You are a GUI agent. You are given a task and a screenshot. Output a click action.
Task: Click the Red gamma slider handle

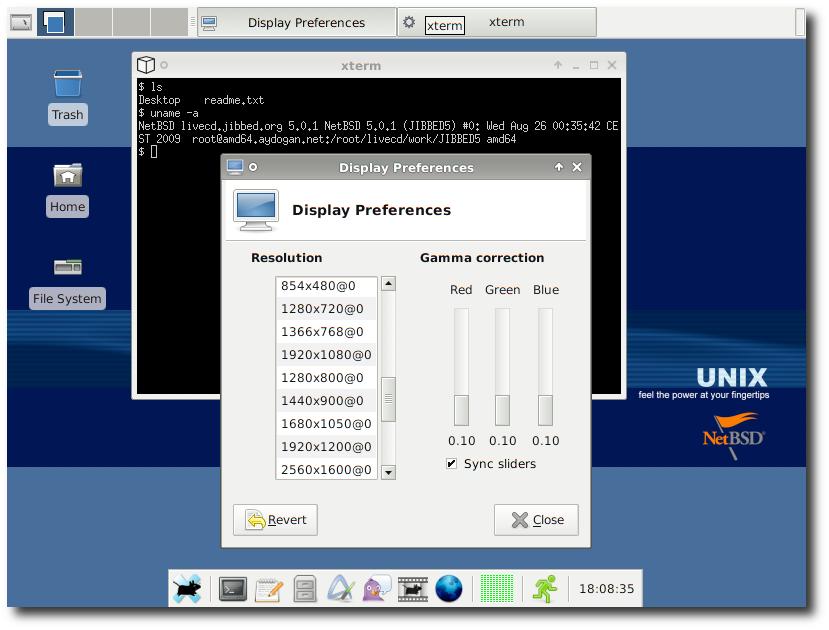(461, 410)
